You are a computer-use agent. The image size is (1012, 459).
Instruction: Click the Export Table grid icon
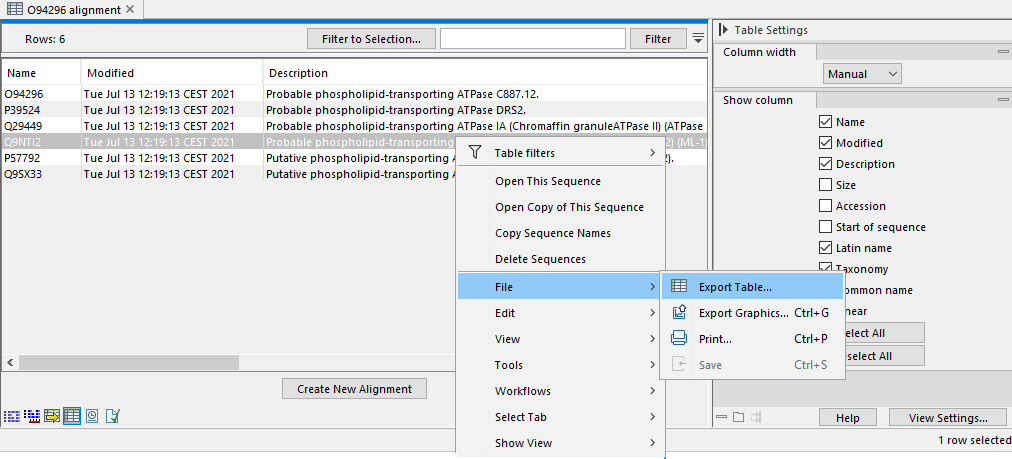679,287
